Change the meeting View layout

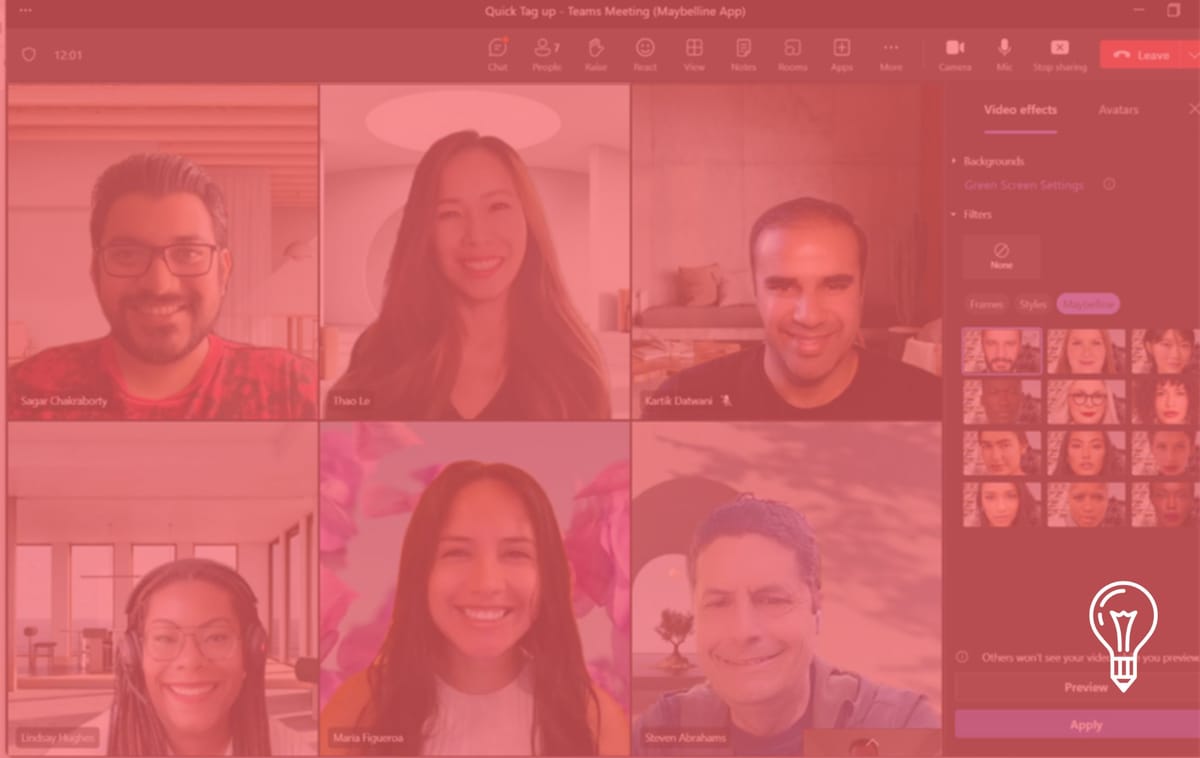coord(694,55)
